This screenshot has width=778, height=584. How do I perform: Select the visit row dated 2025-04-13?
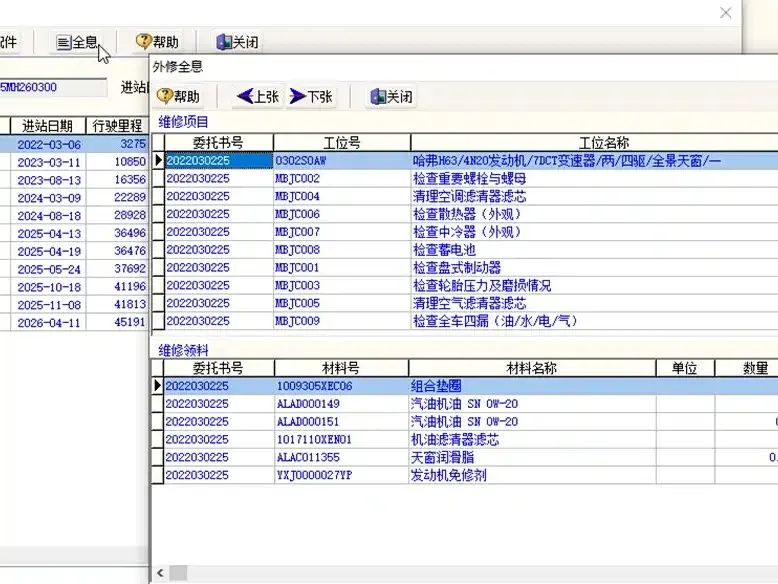click(x=74, y=234)
